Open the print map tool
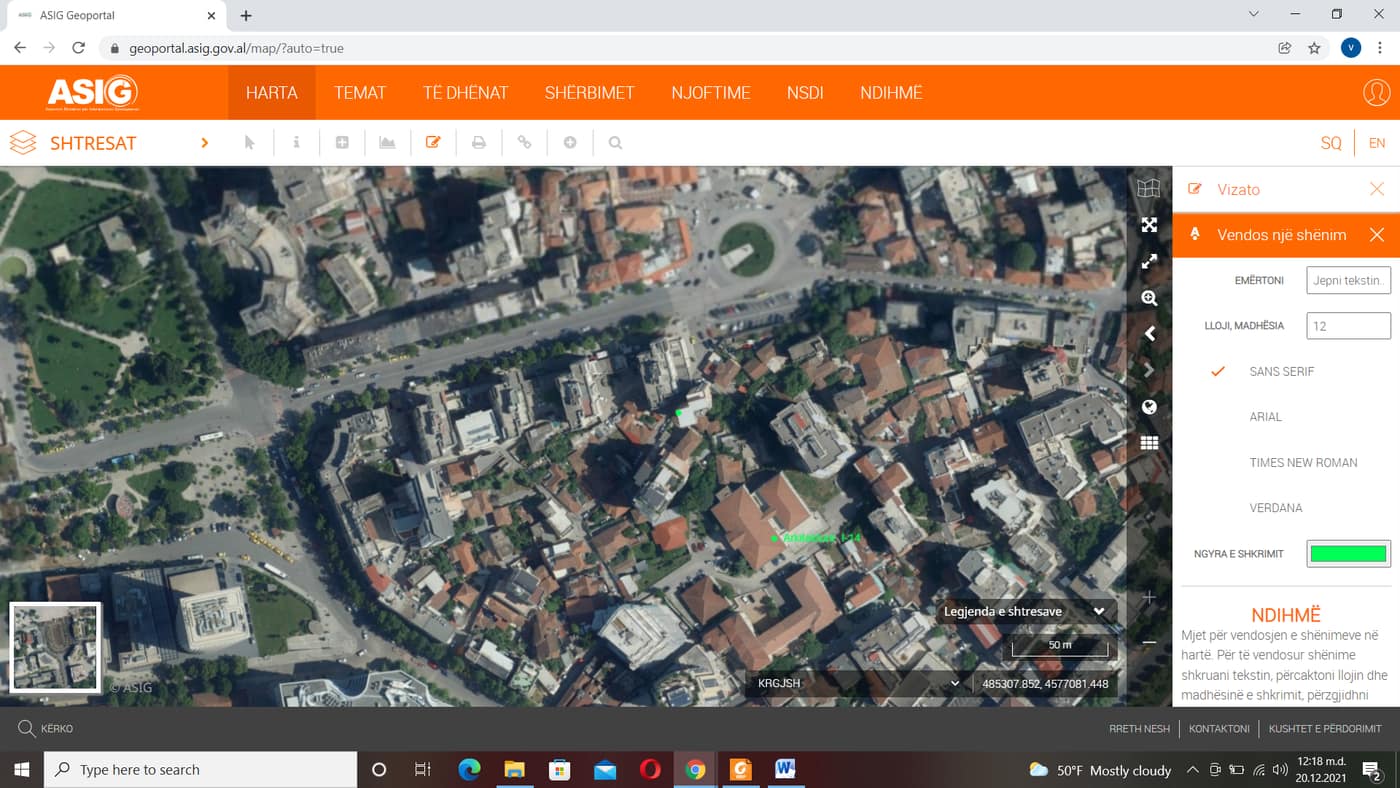Screen dimensions: 1400x788 pyautogui.click(x=479, y=143)
